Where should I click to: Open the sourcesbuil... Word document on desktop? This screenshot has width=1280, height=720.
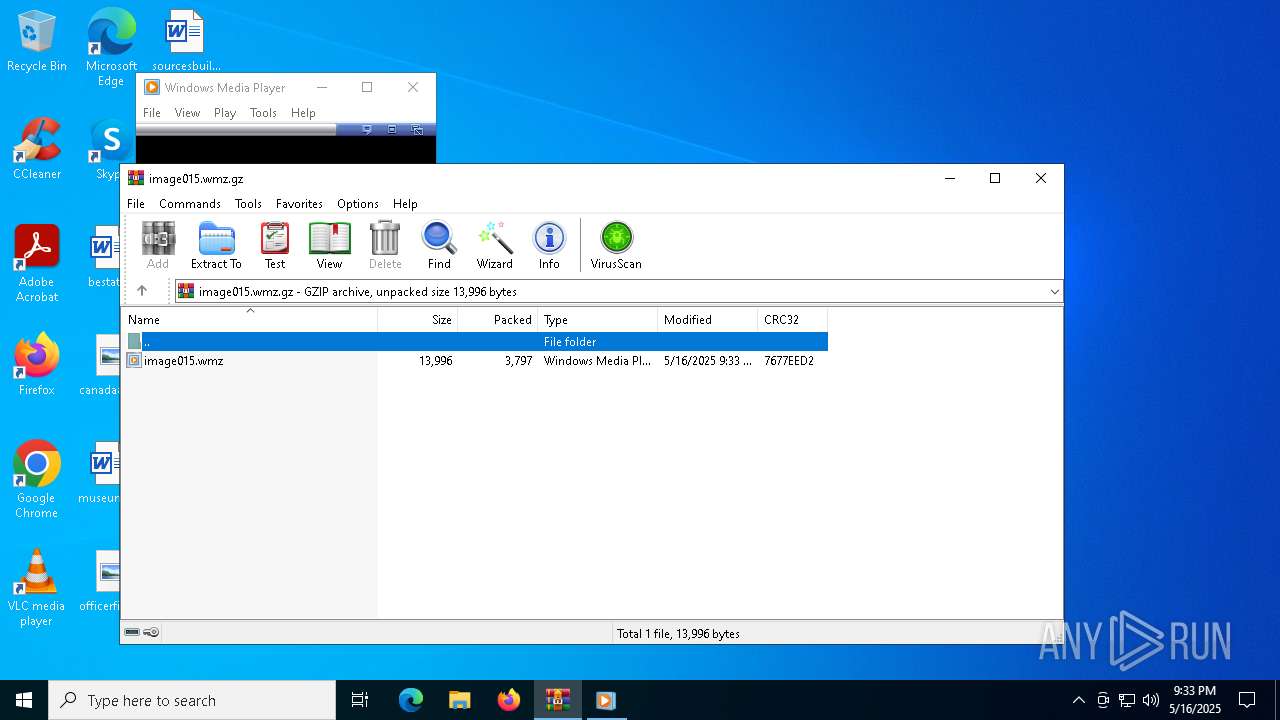(186, 42)
